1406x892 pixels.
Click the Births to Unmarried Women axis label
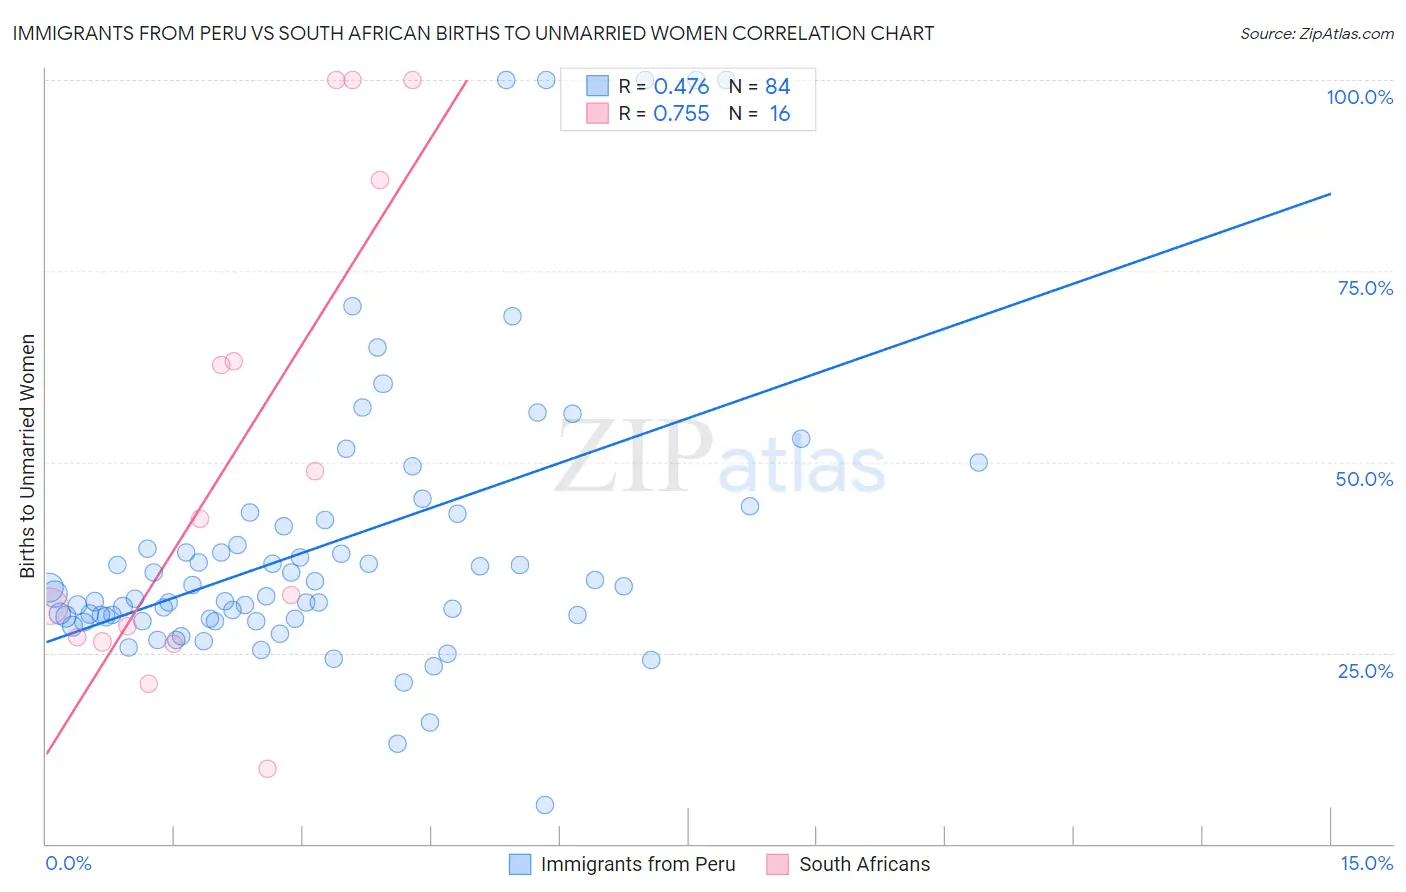(28, 456)
